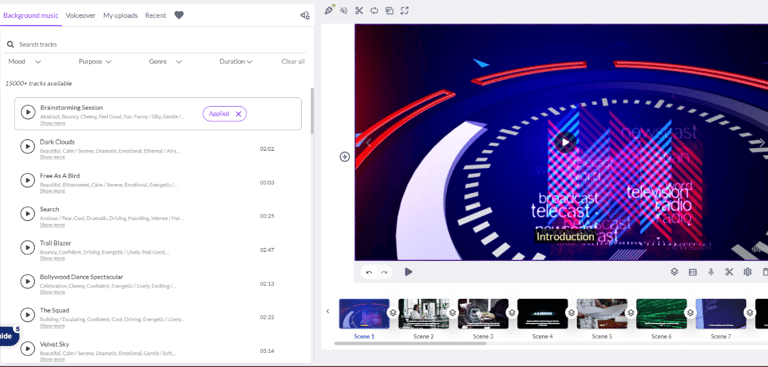Image resolution: width=768 pixels, height=367 pixels.
Task: Click the highlighter pen tool icon
Action: [x=329, y=10]
